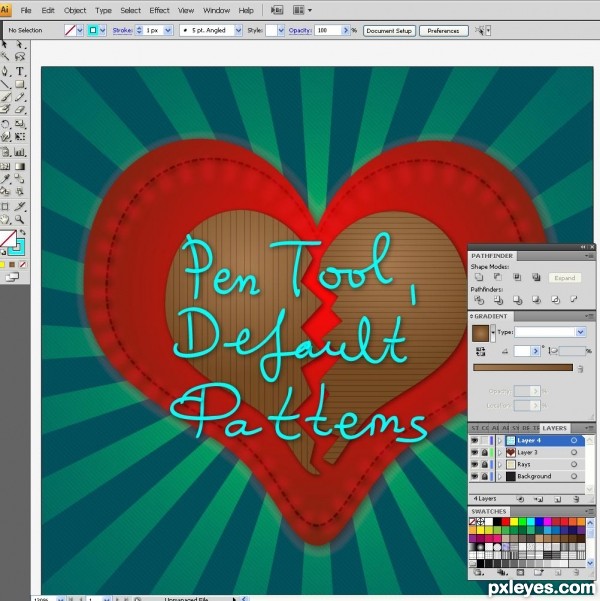Click the opacity value field
The height and width of the screenshot is (601, 600).
[x=327, y=30]
